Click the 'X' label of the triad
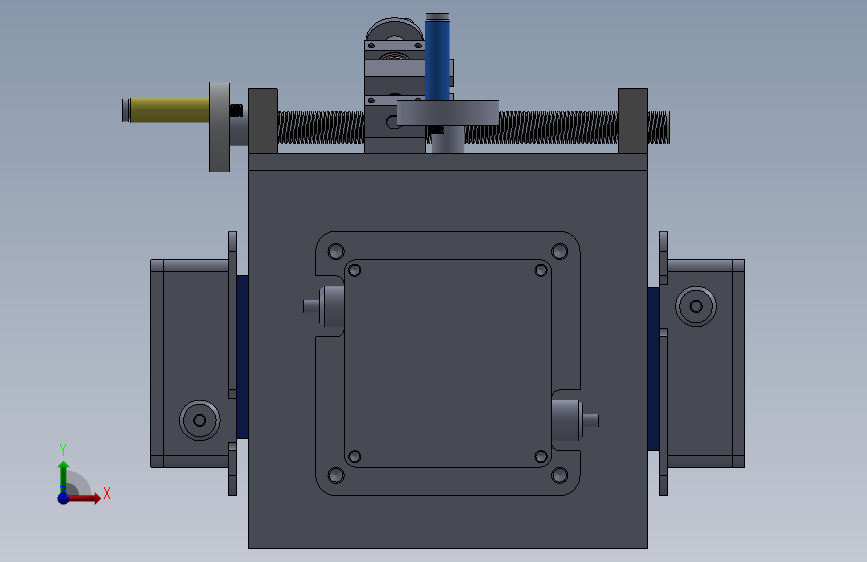 (x=107, y=493)
